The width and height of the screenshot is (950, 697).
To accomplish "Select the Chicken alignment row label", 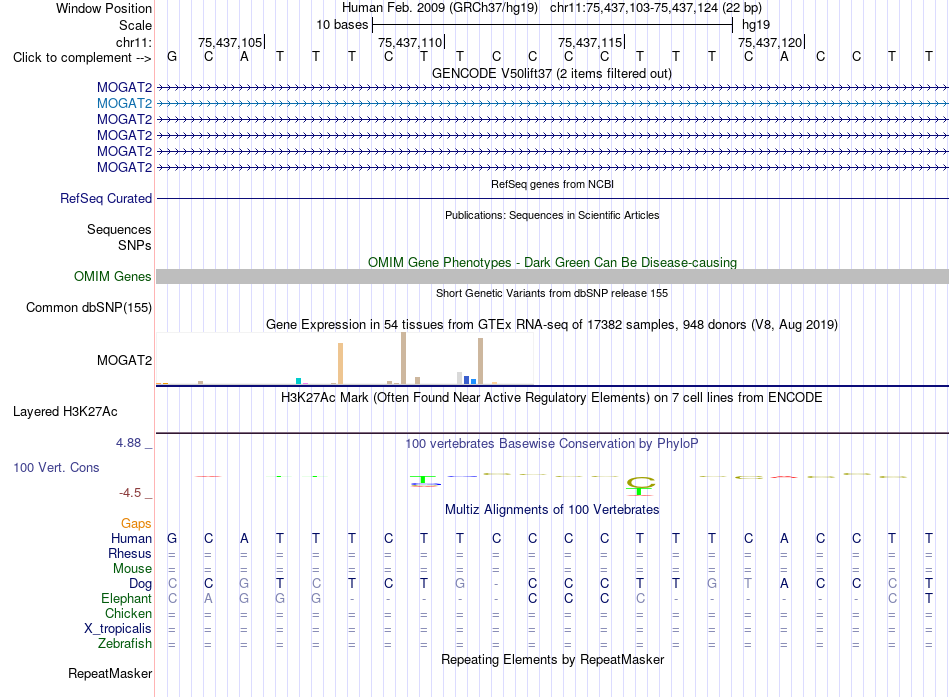I will (128, 613).
